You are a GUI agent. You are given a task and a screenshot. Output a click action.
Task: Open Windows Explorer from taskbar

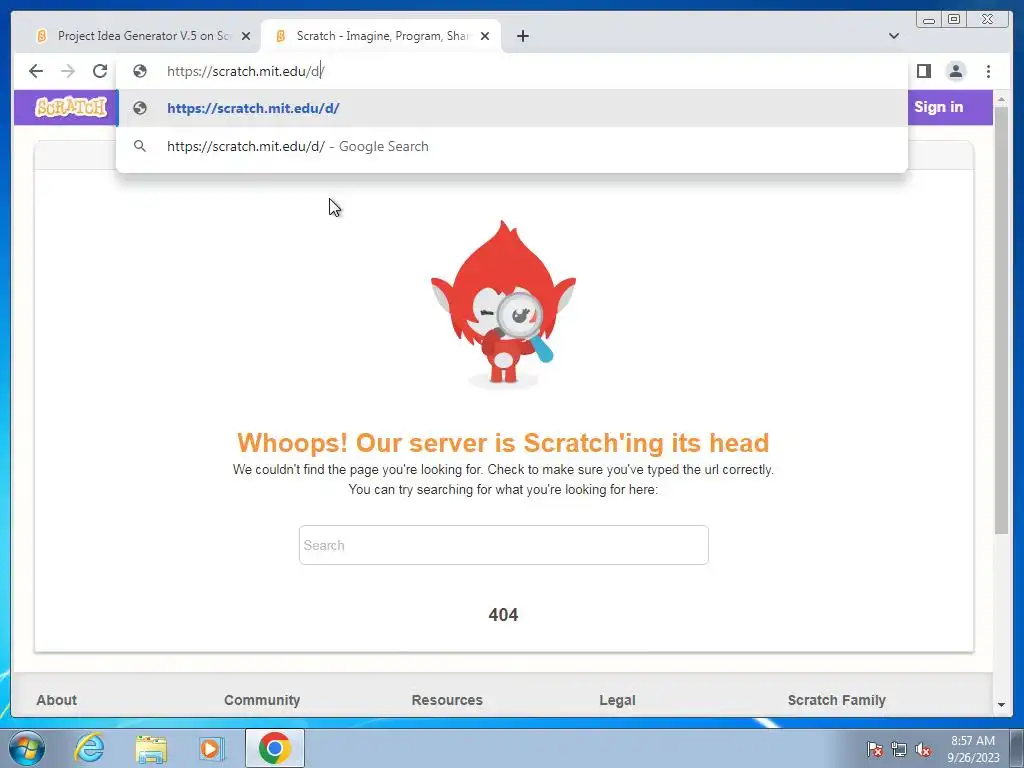151,748
